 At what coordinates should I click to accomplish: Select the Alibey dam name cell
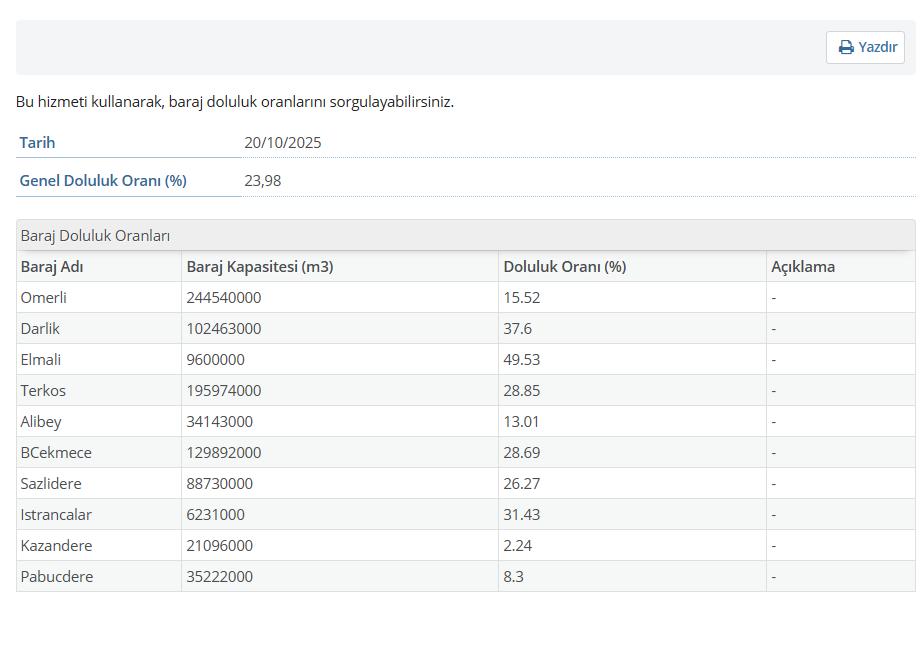pos(41,422)
